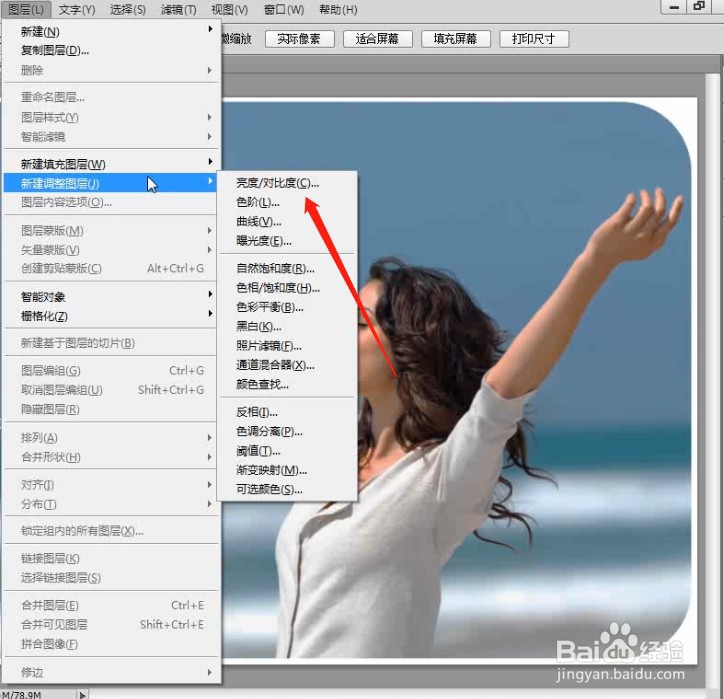
Task: Choose 自然饱和度(R)... adjustment layer
Action: (287, 268)
